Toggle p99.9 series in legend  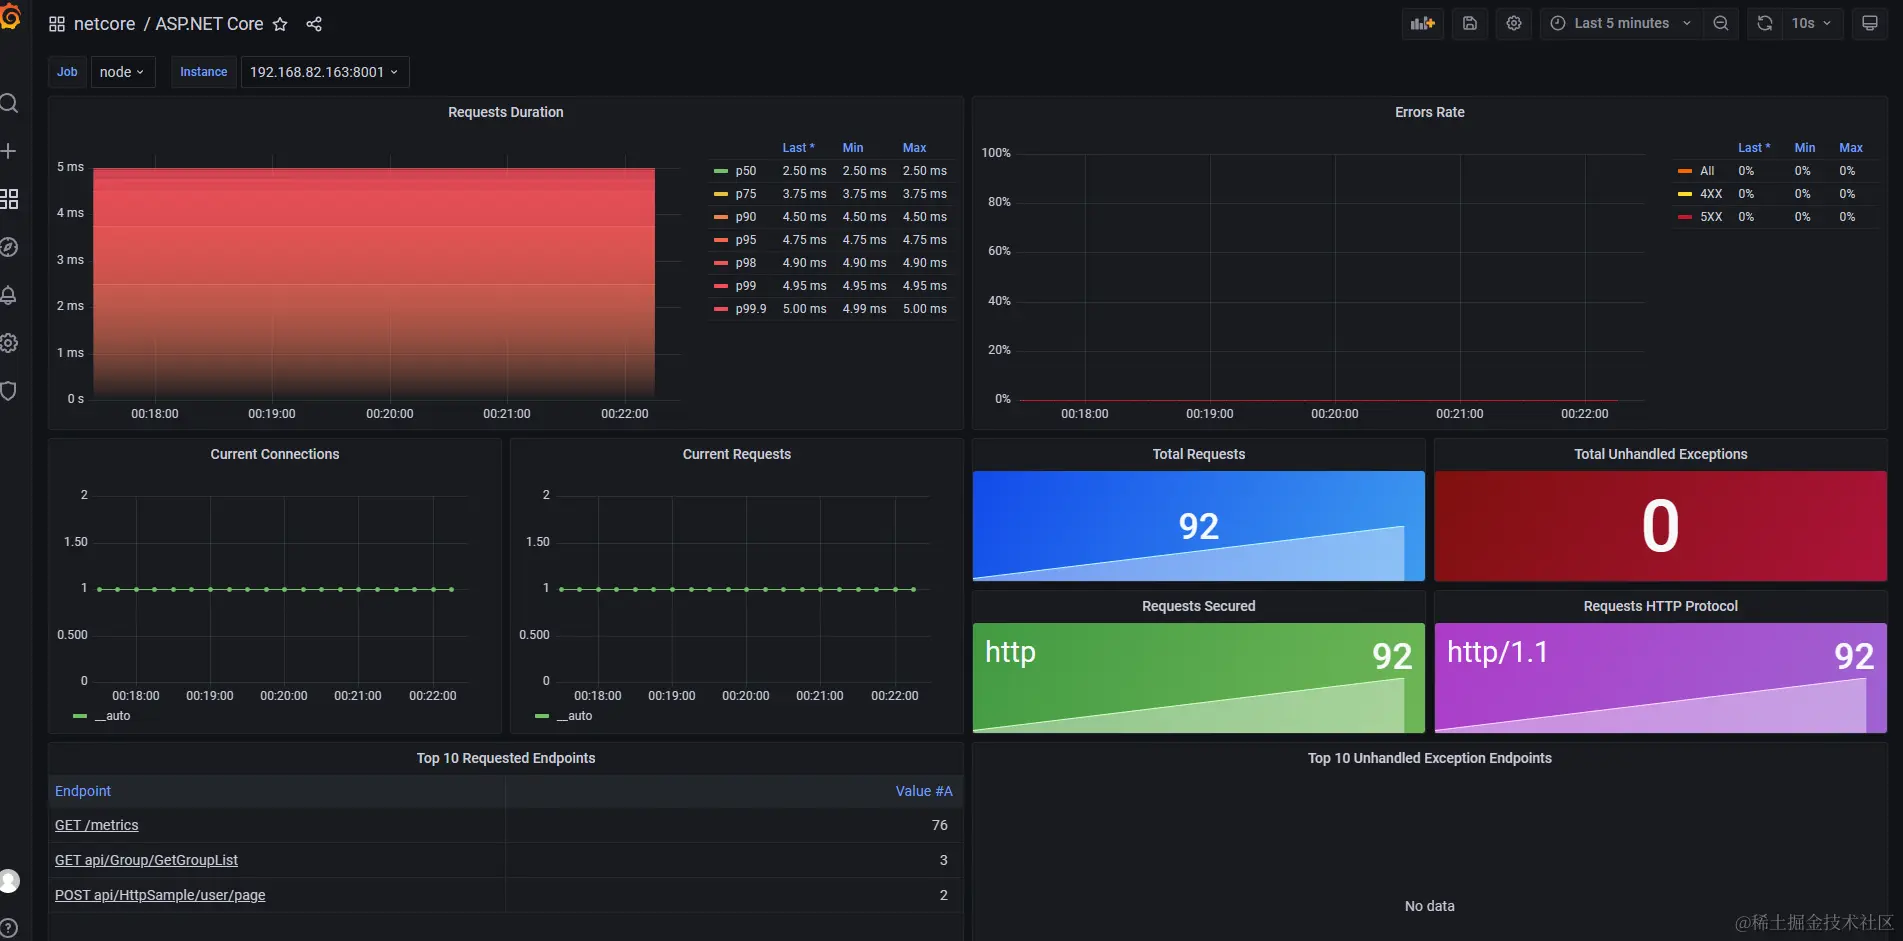pyautogui.click(x=751, y=309)
